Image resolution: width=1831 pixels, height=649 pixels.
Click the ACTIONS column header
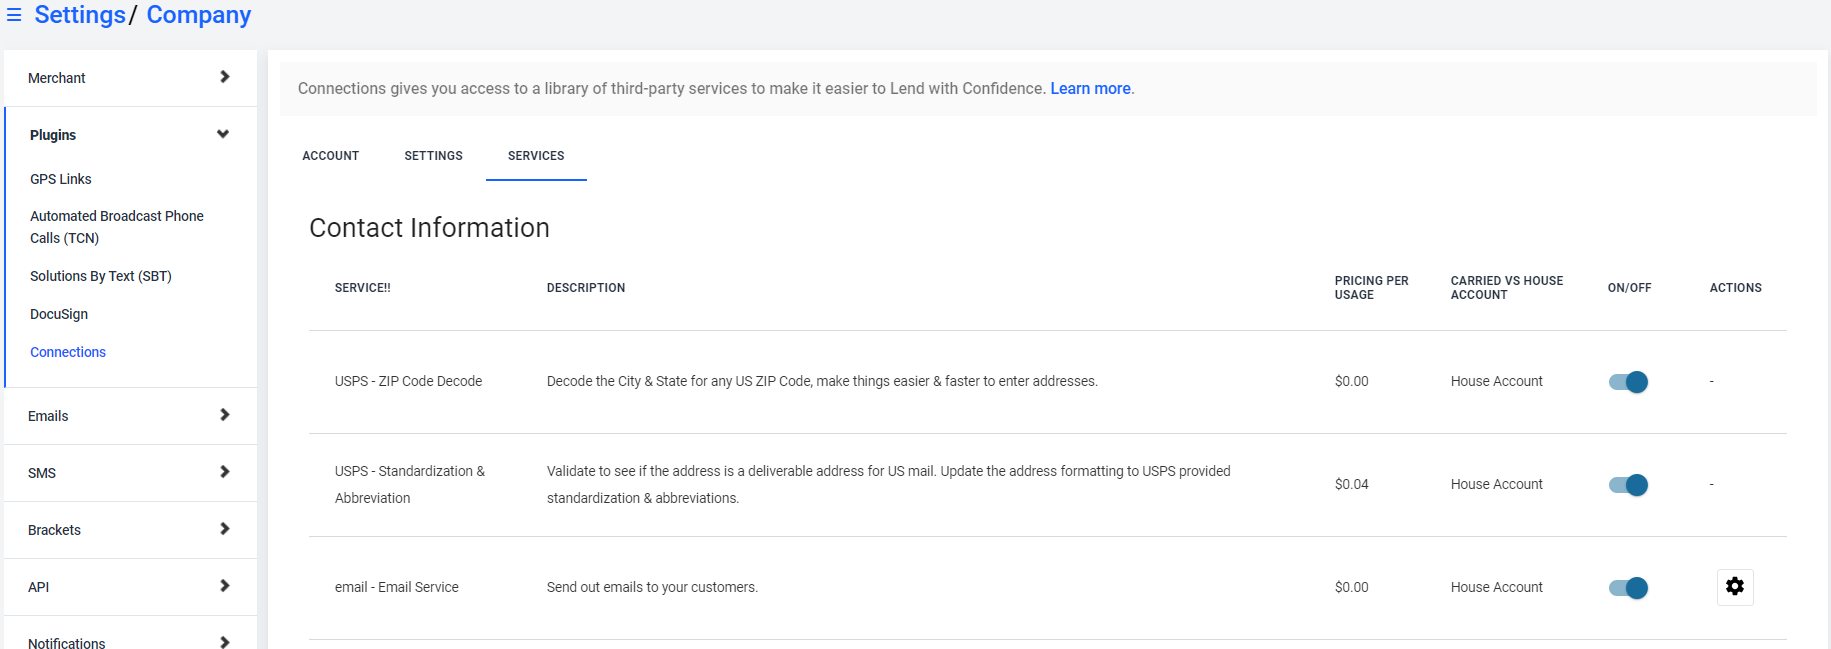coord(1736,288)
